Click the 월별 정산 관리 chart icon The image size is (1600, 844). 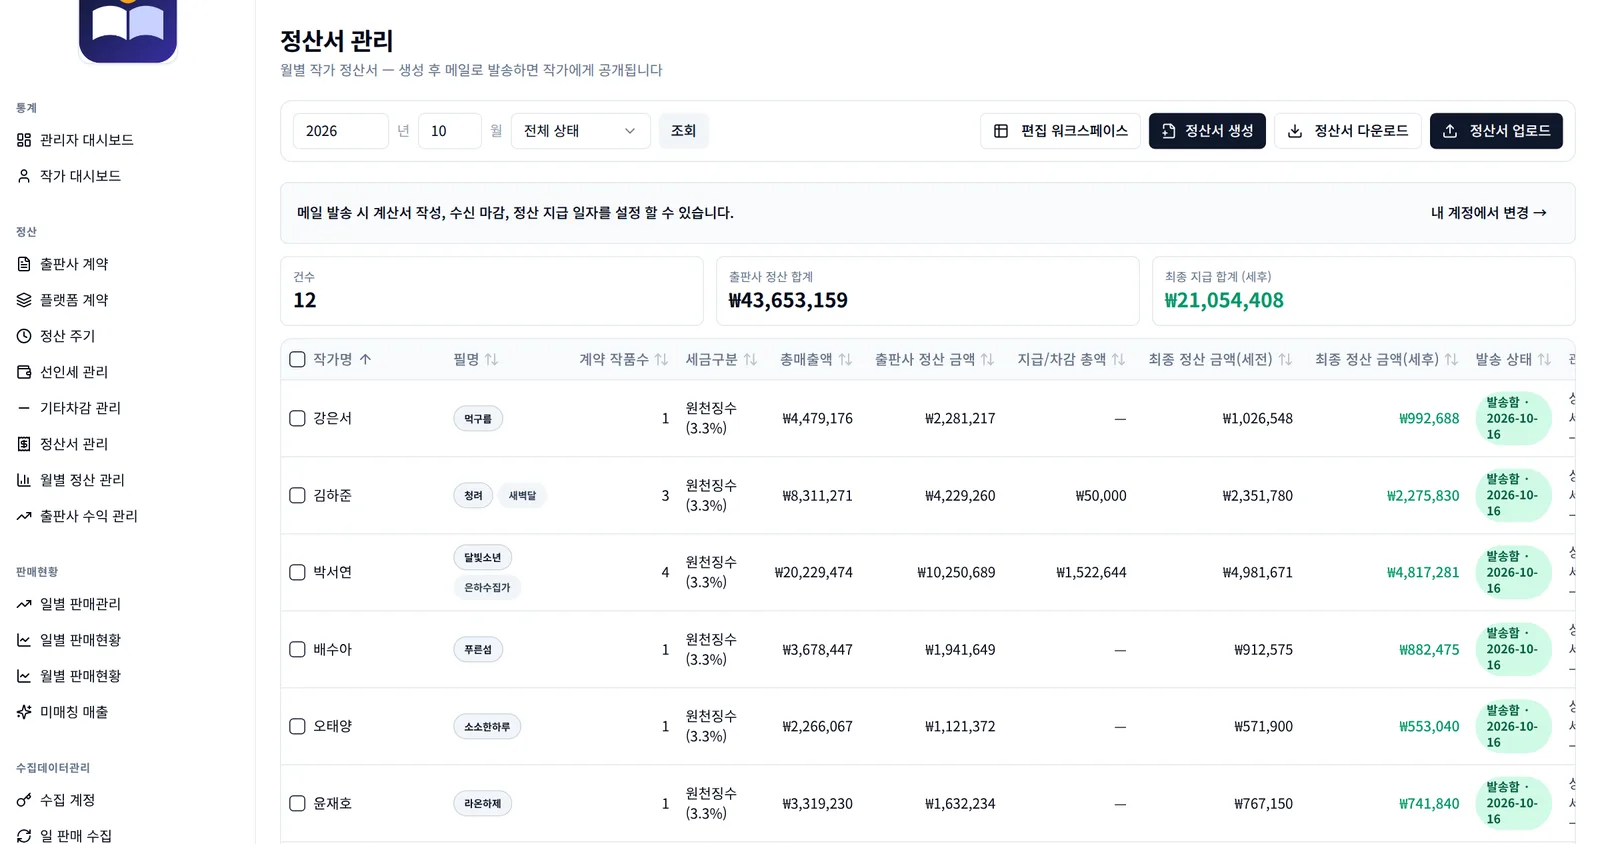click(24, 480)
